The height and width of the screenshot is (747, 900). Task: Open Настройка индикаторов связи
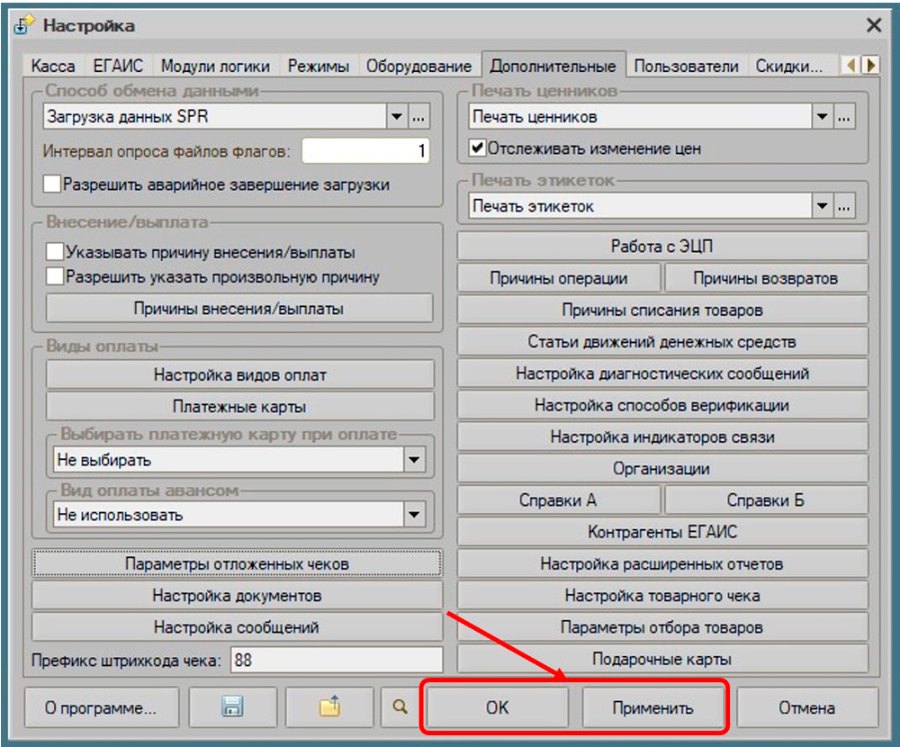[x=662, y=437]
